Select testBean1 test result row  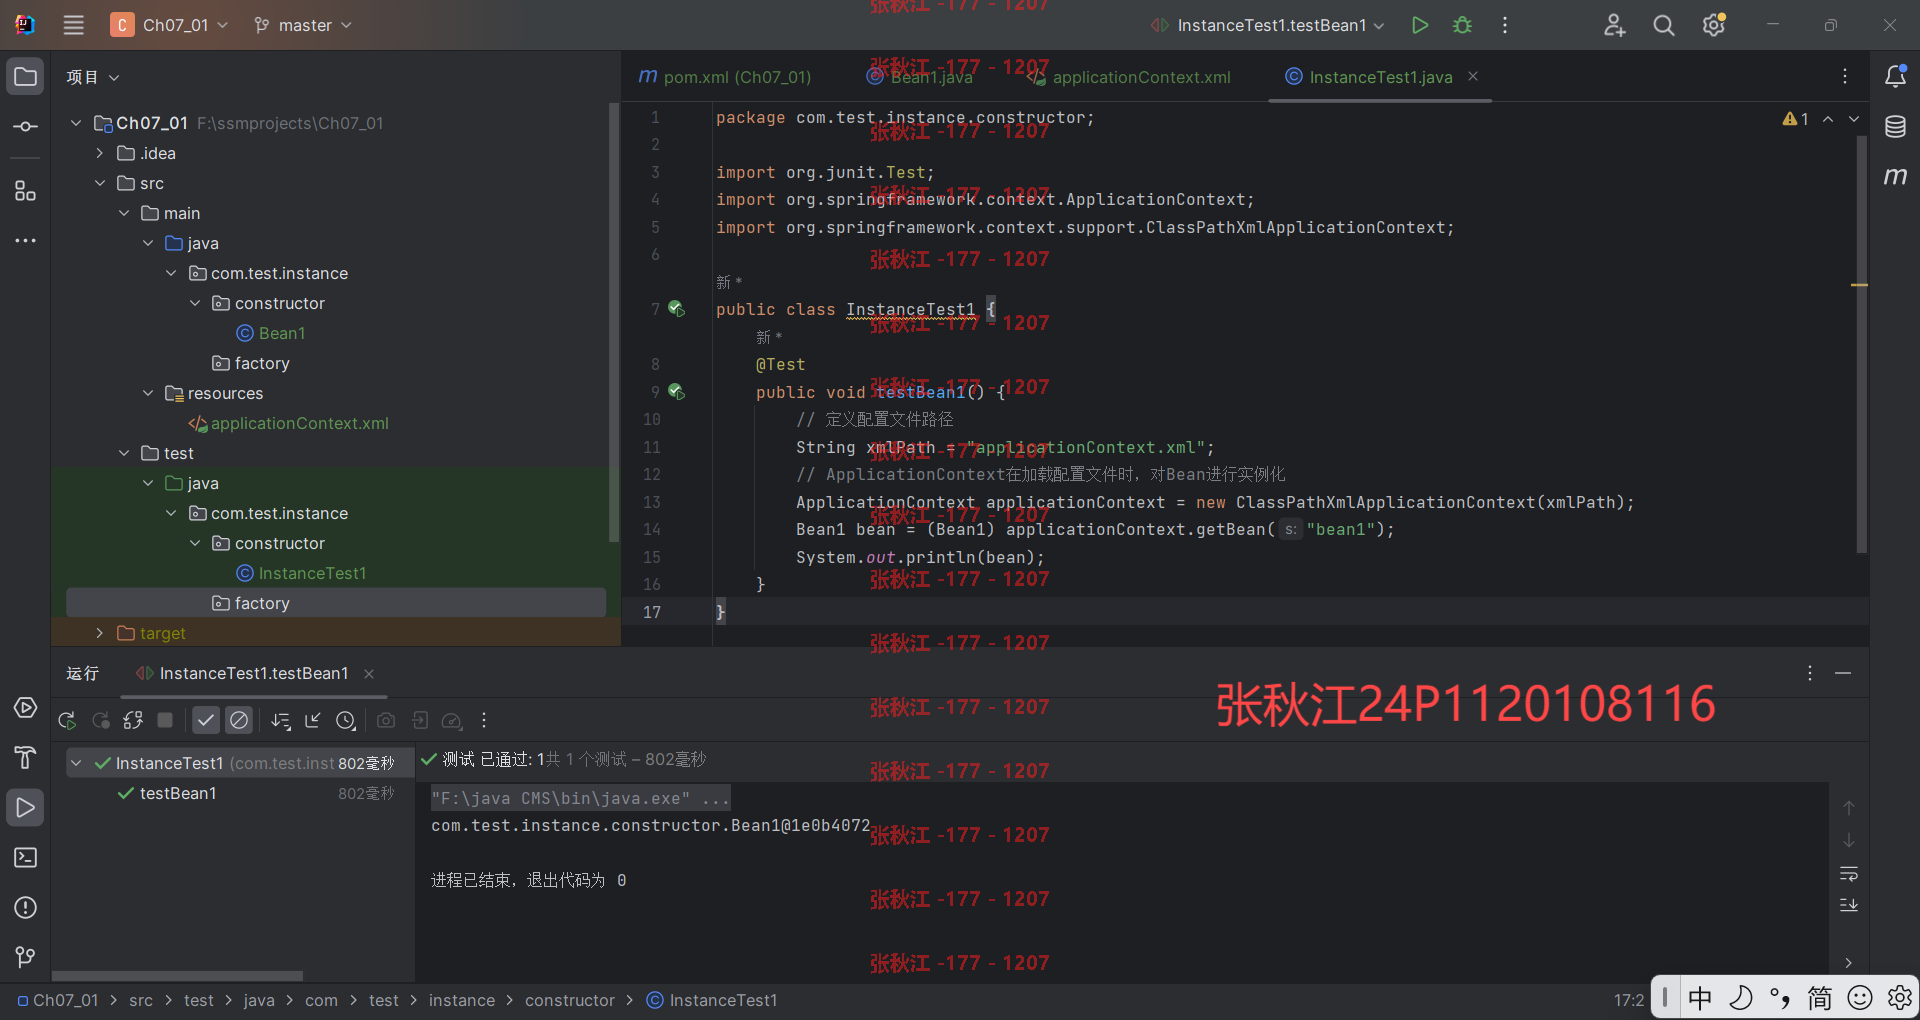point(240,793)
